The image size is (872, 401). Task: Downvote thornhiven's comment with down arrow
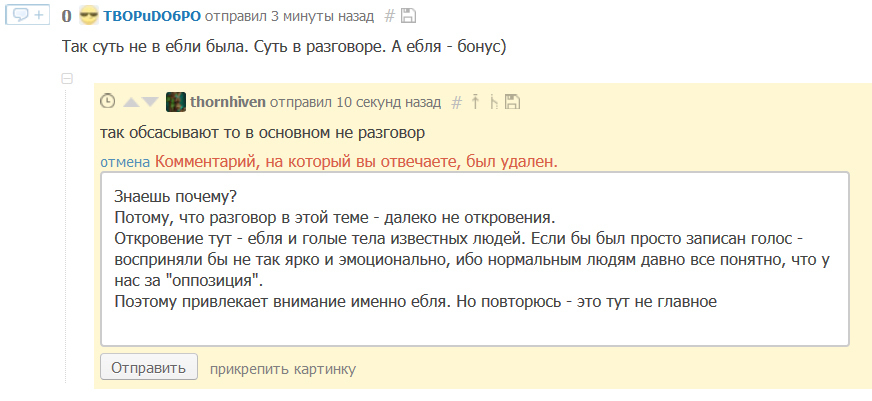pos(150,102)
